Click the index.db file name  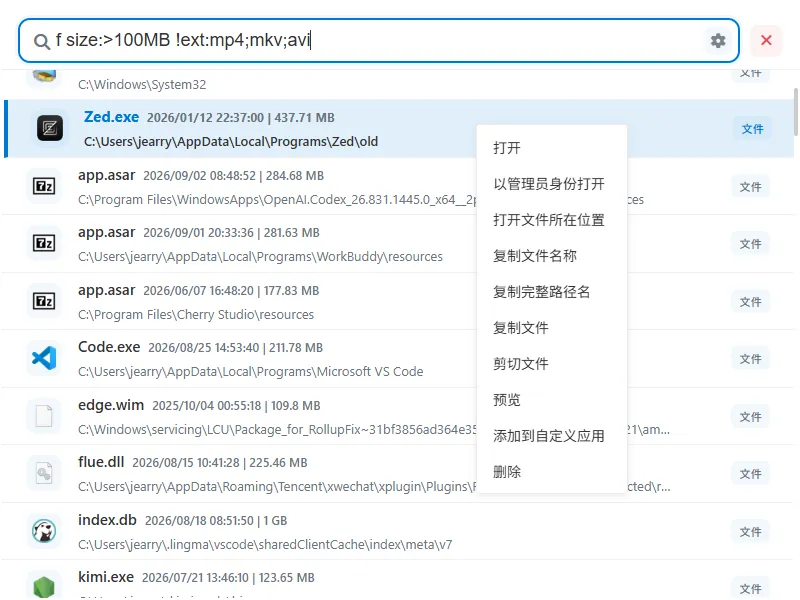click(107, 520)
